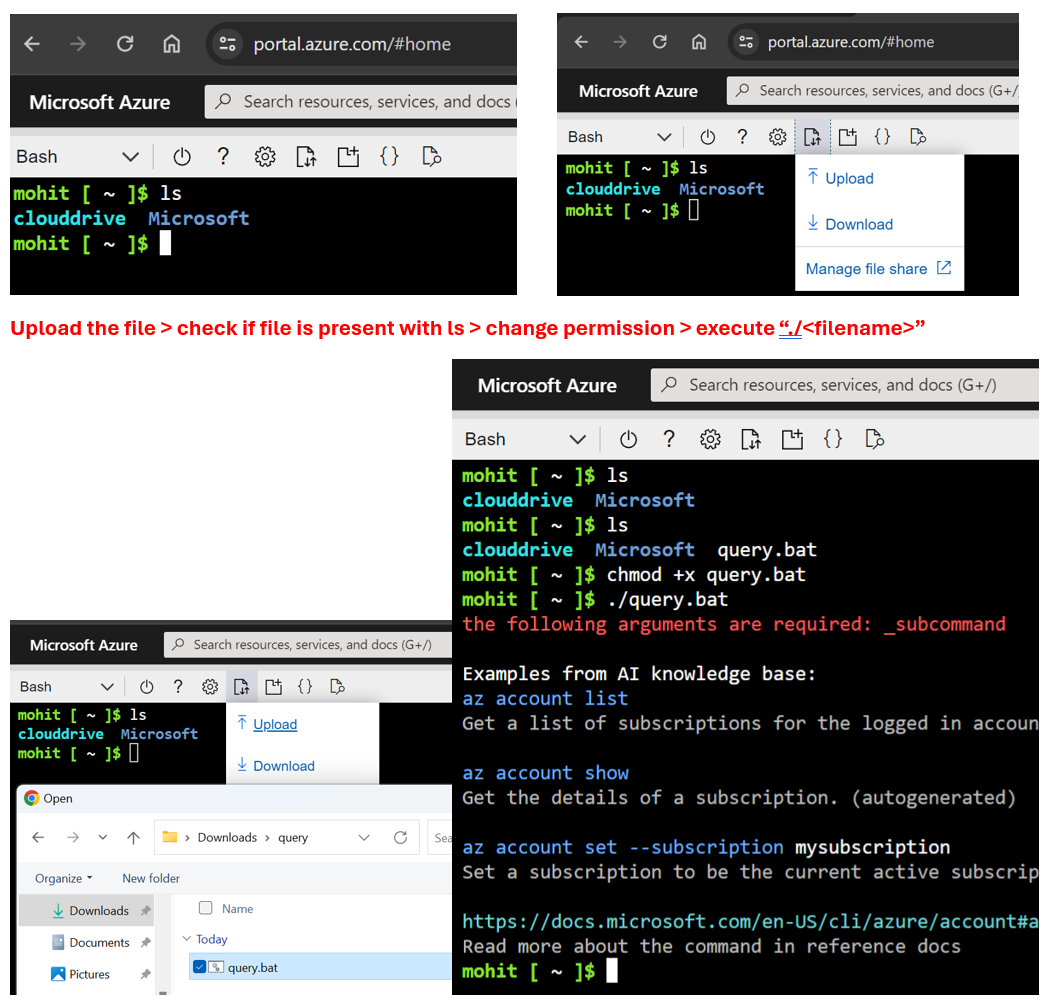
Task: Open settings gear in chmod query.bat screenshot
Action: (710, 439)
